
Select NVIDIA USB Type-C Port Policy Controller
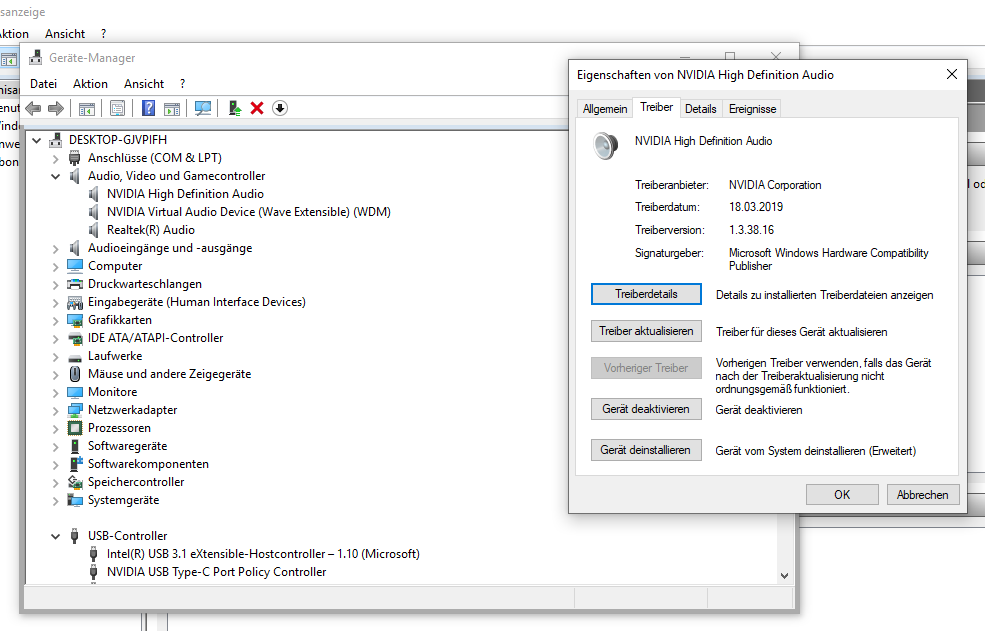216,573
